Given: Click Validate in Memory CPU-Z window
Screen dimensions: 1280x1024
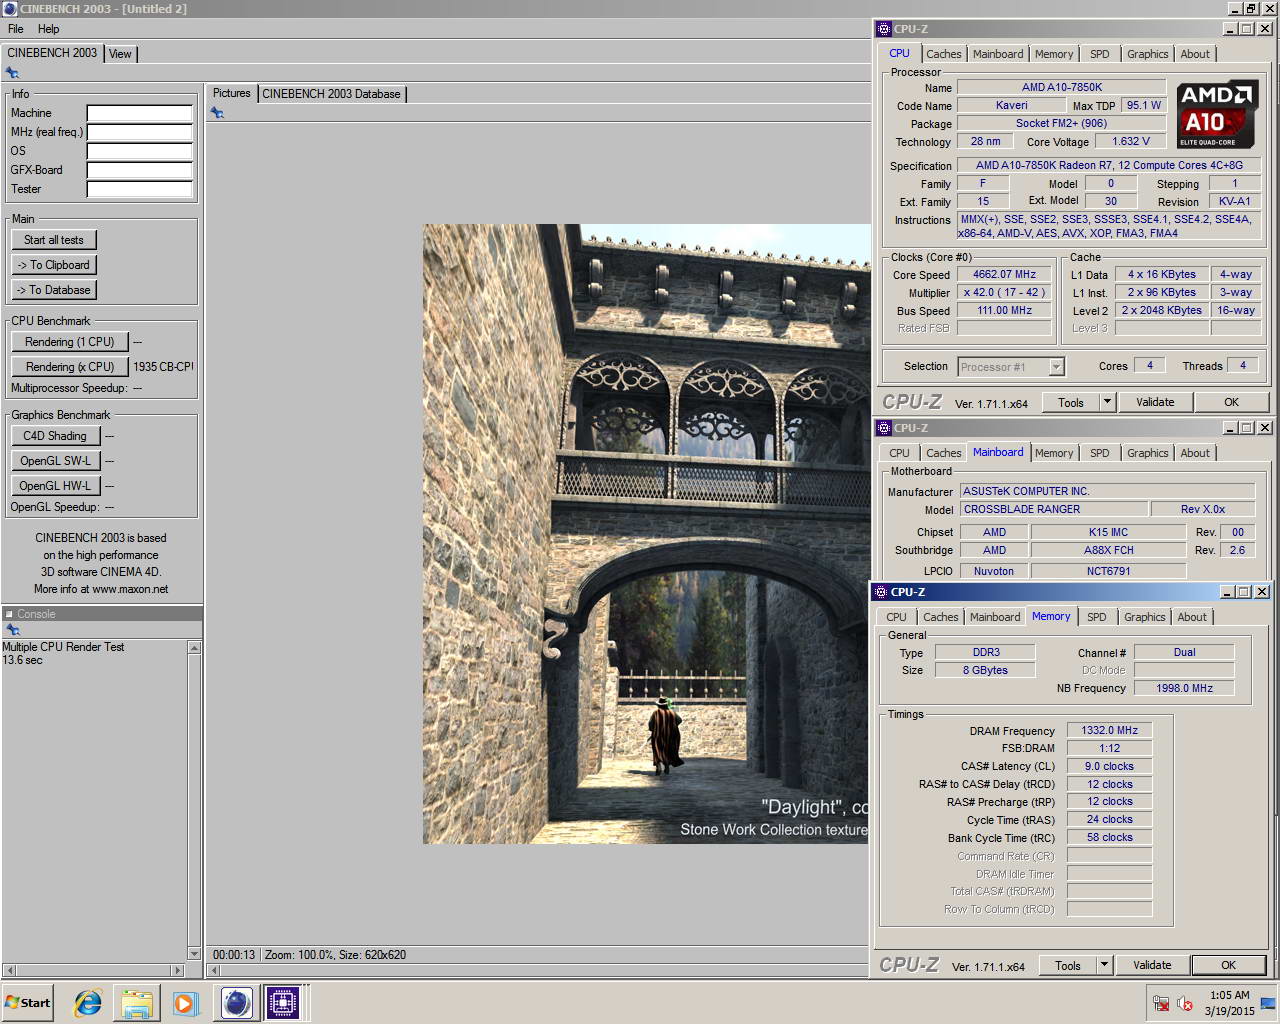Looking at the screenshot, I should tap(1152, 965).
